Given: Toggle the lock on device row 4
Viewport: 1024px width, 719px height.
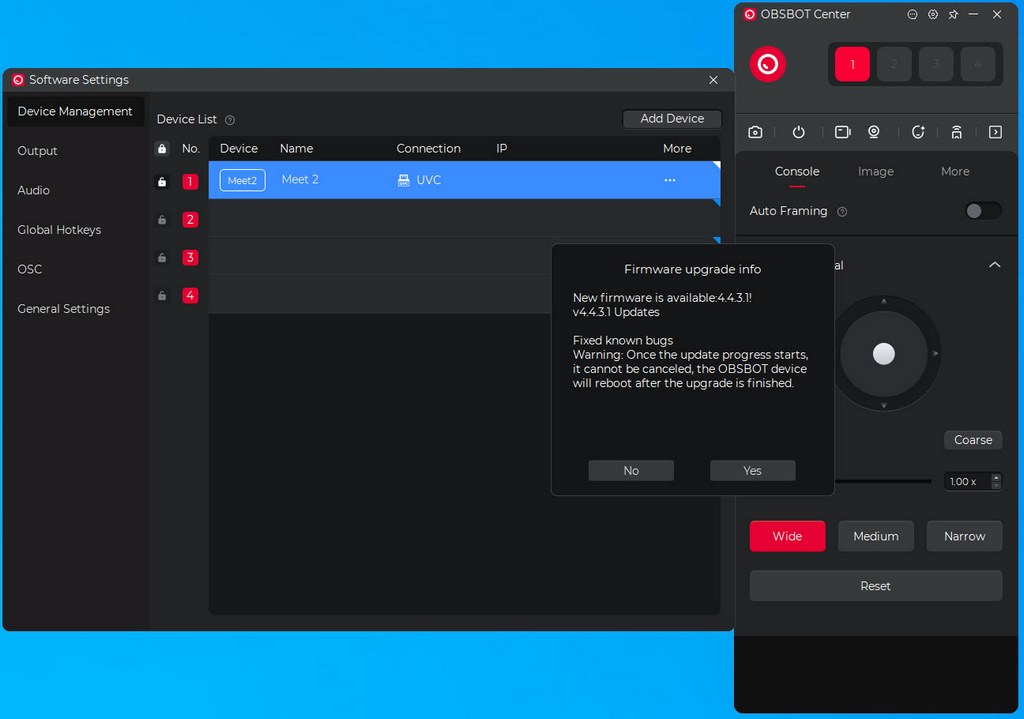Looking at the screenshot, I should coord(162,296).
